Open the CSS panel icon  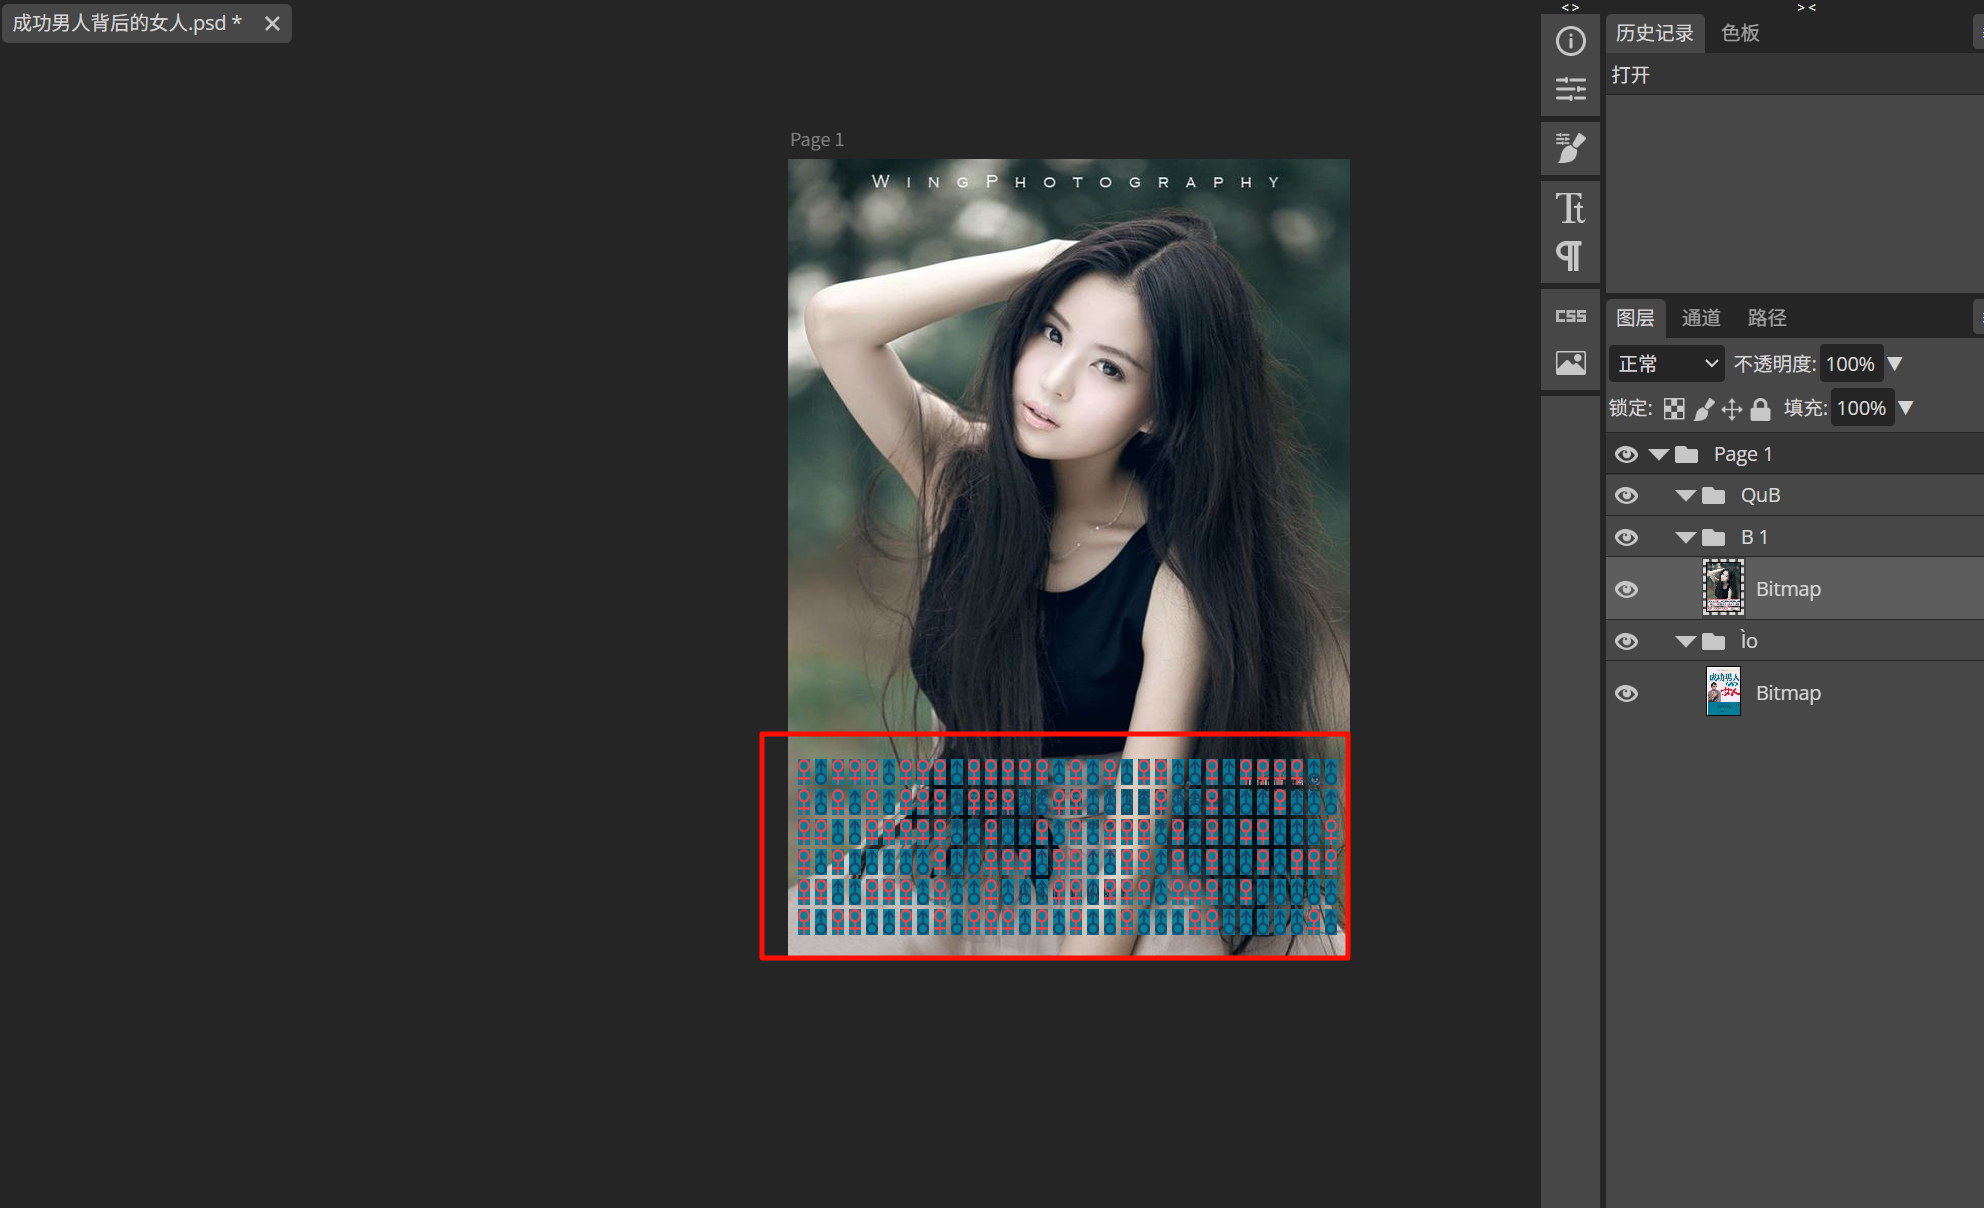pyautogui.click(x=1570, y=316)
